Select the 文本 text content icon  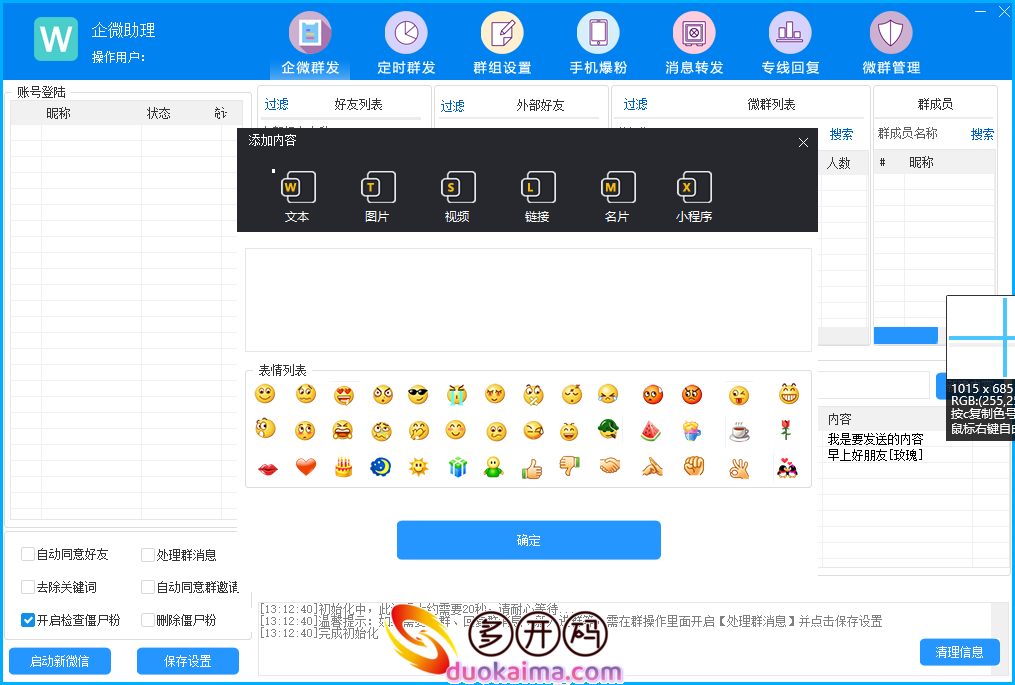tap(297, 189)
